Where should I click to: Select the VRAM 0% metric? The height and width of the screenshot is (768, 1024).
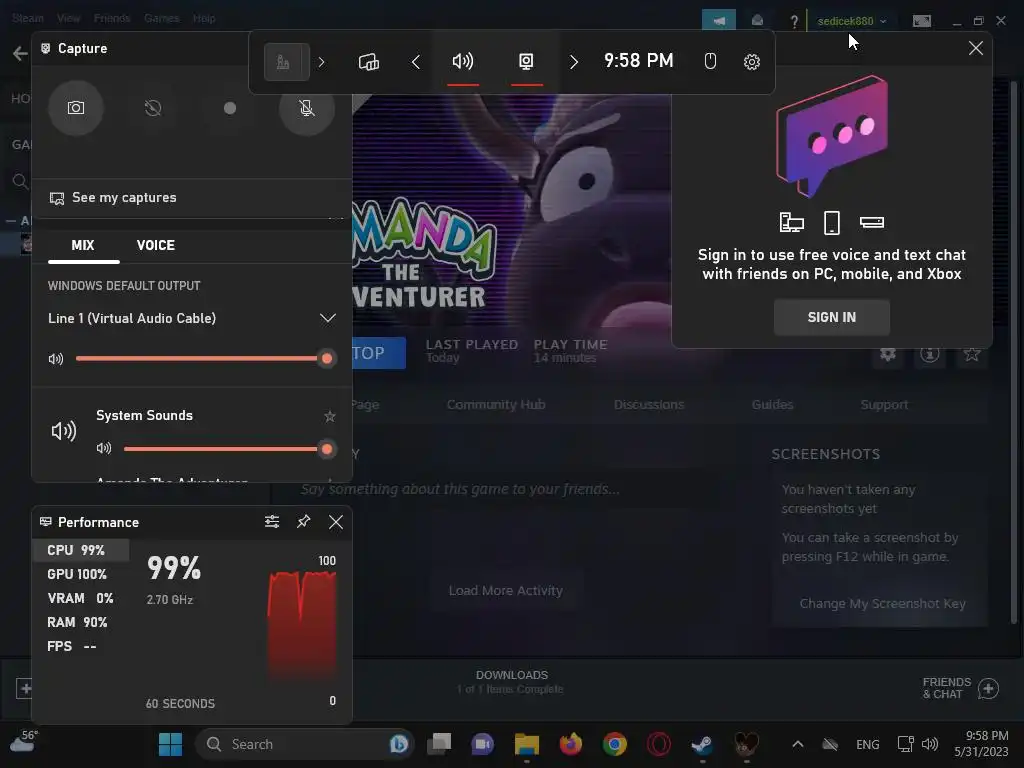(x=81, y=599)
